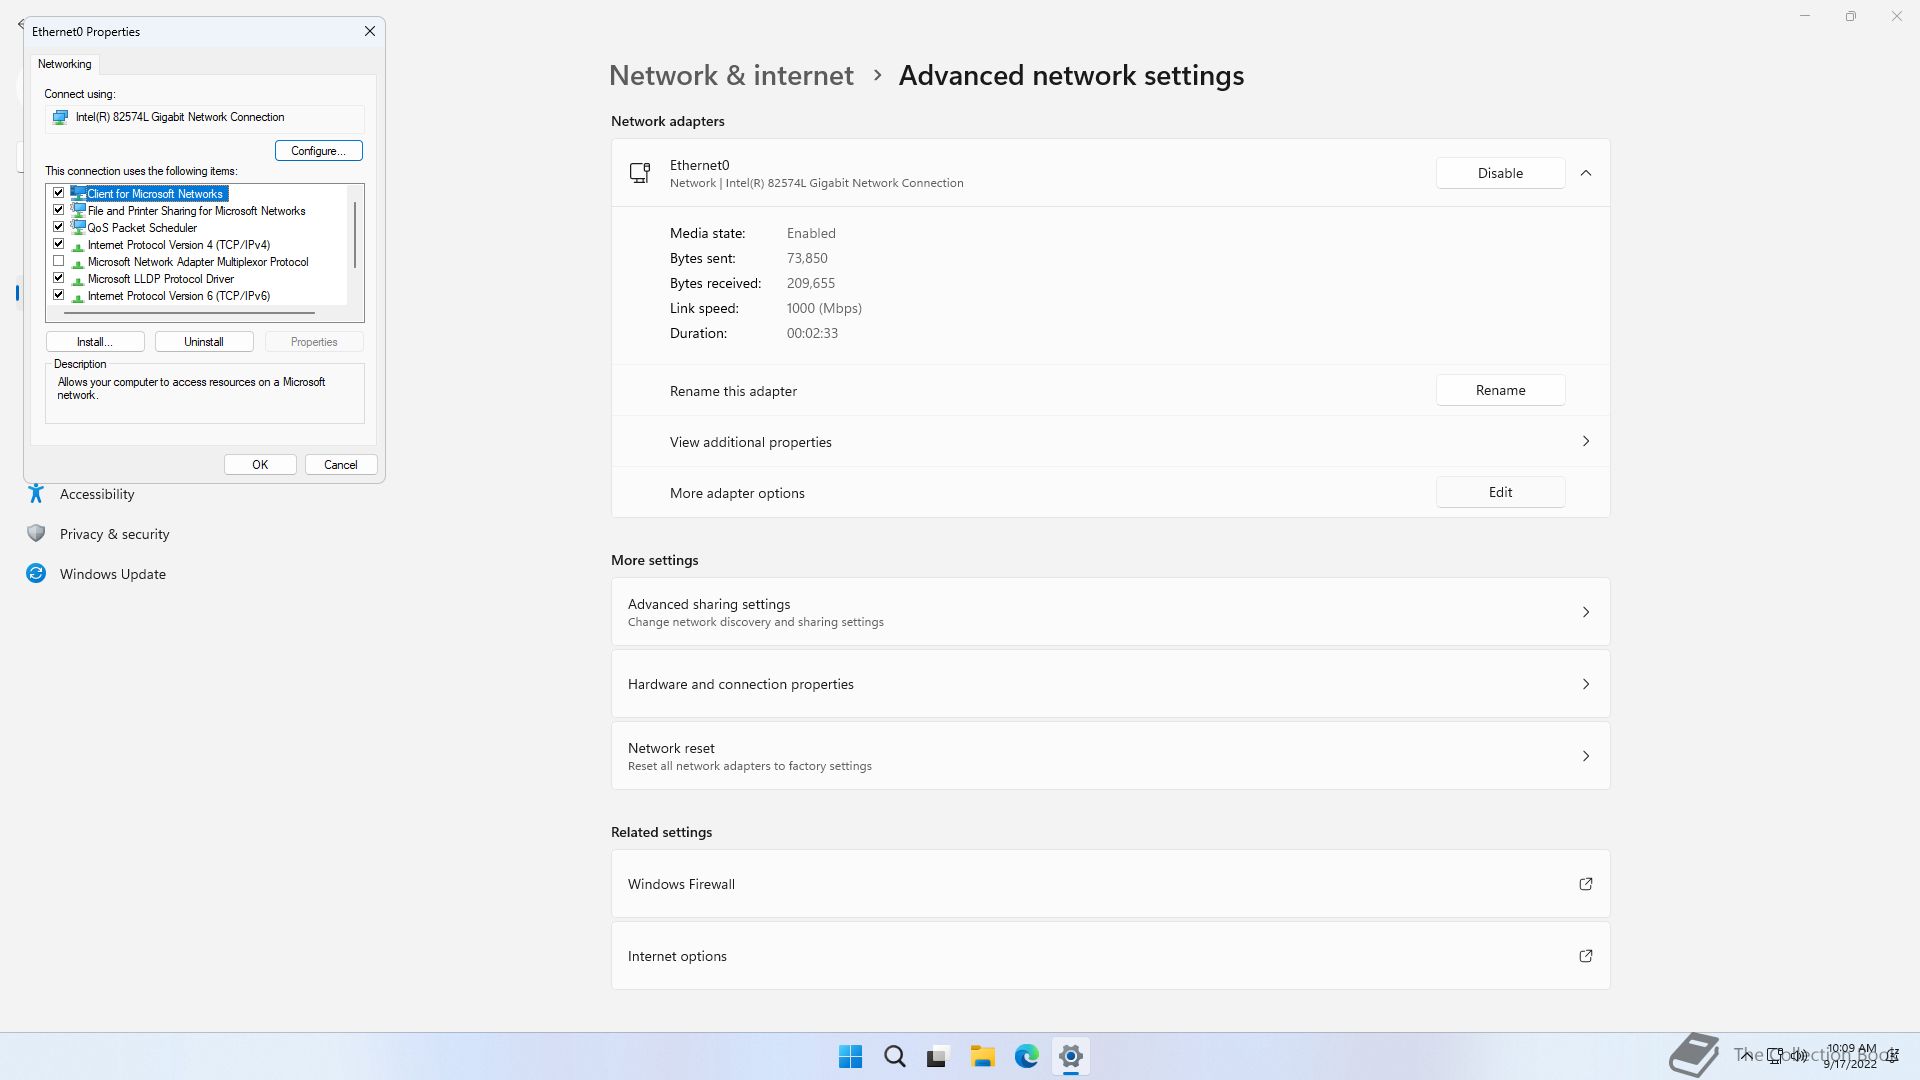Click the Windows Update refresh icon
Viewport: 1920px width, 1080px height.
(36, 574)
